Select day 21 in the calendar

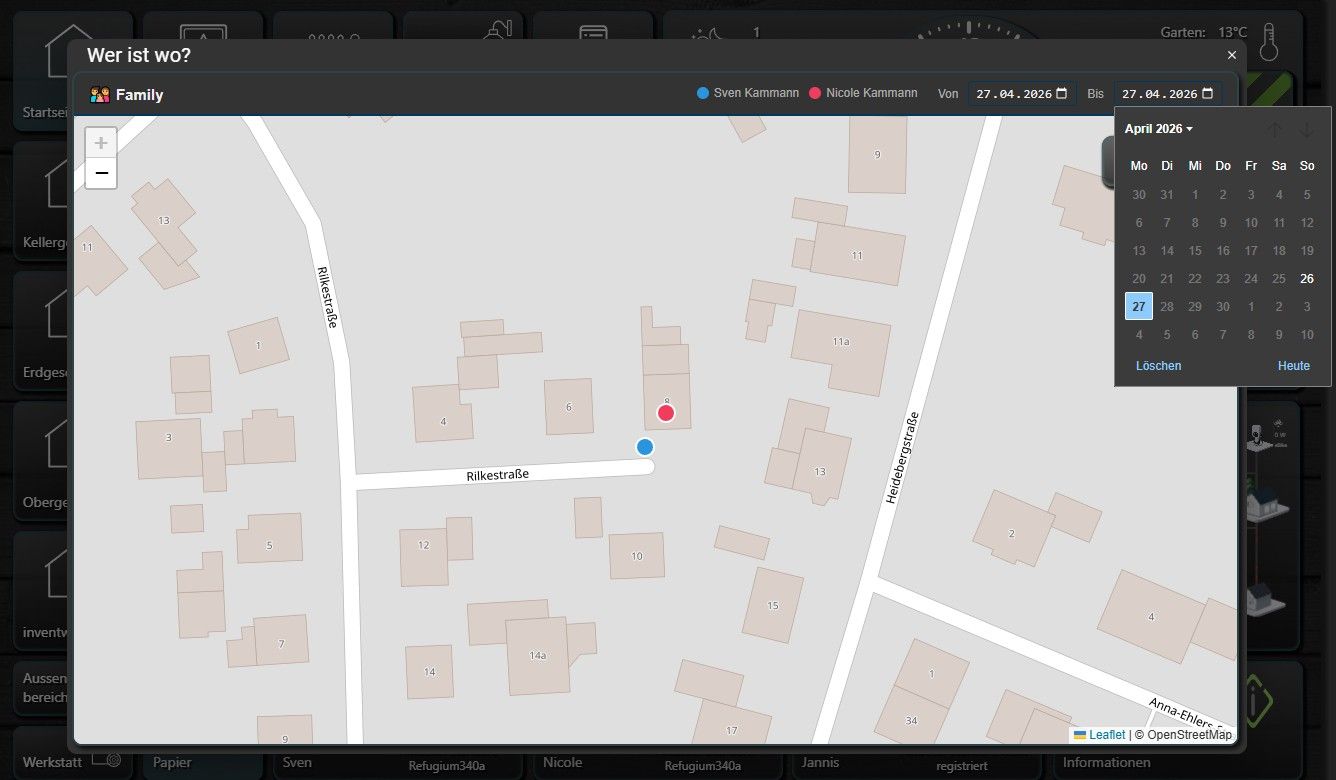click(x=1167, y=278)
